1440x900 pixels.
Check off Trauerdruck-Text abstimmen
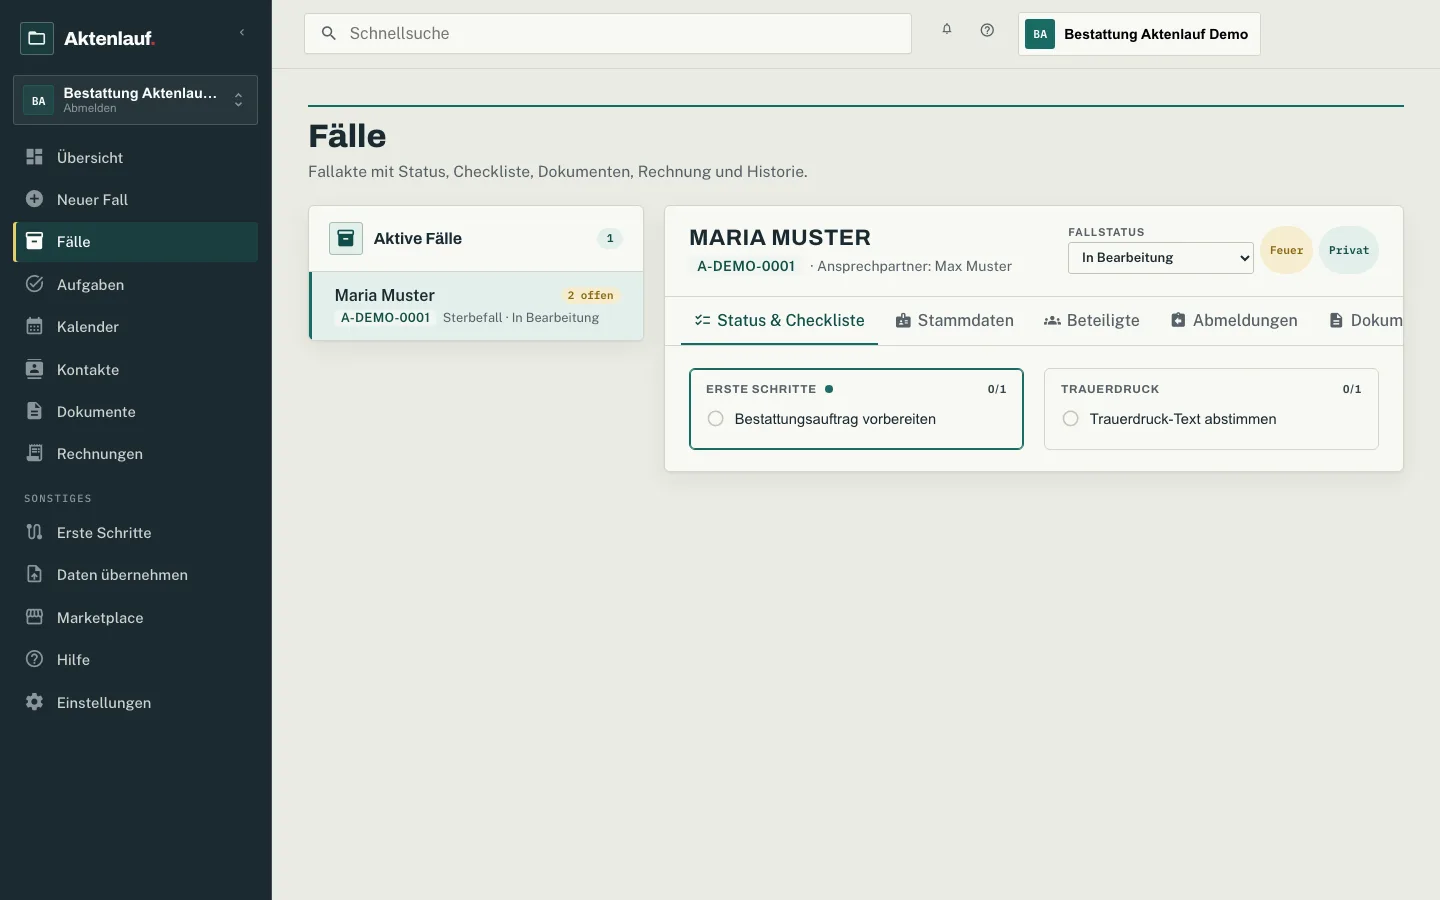point(1070,419)
